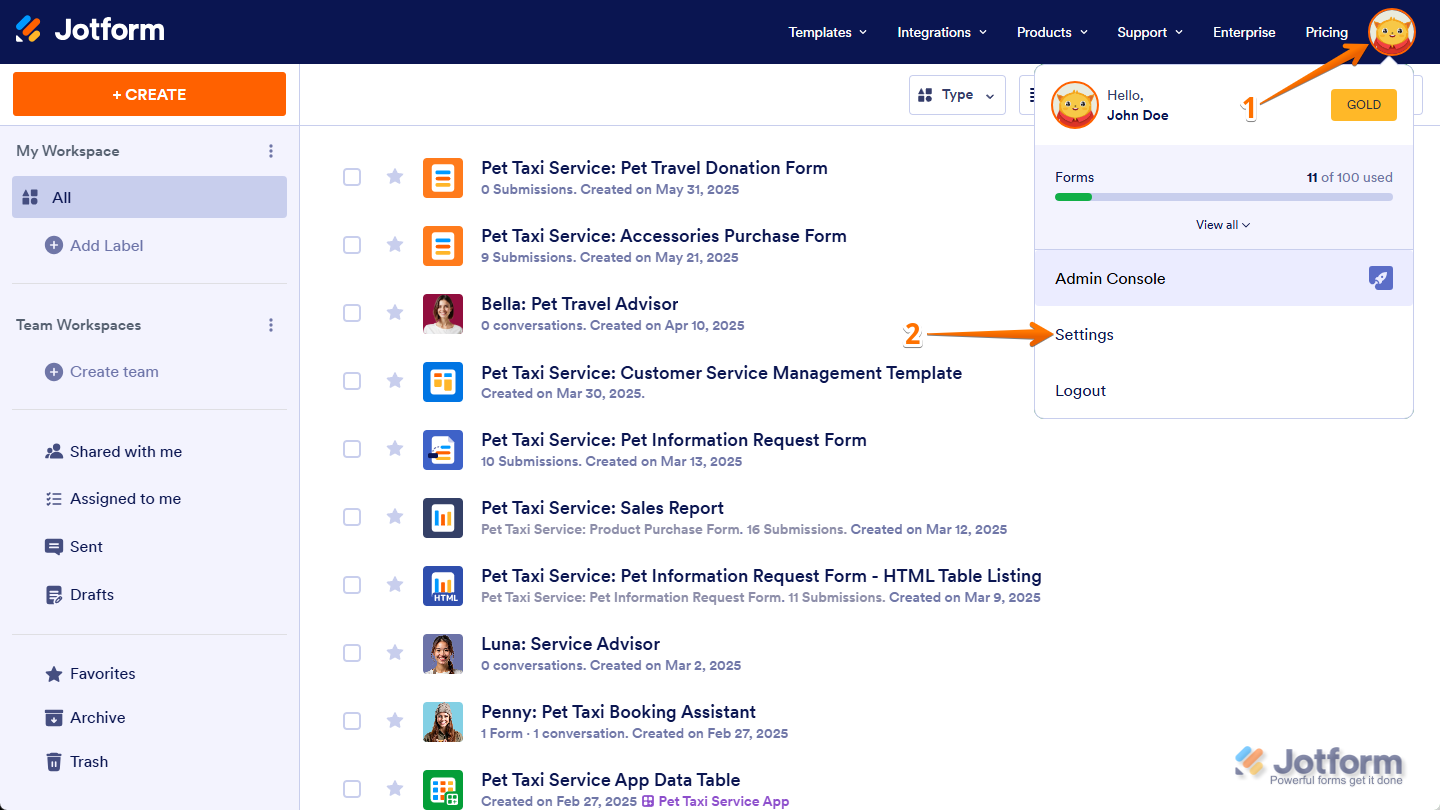Select the Pet Taxi Service: Sales Report chart icon
The width and height of the screenshot is (1440, 810).
coord(443,517)
